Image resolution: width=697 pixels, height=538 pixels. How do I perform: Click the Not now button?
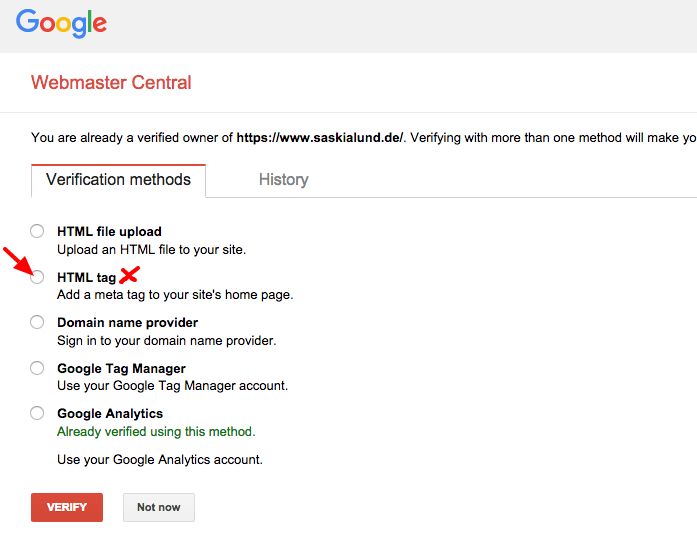(x=158, y=507)
